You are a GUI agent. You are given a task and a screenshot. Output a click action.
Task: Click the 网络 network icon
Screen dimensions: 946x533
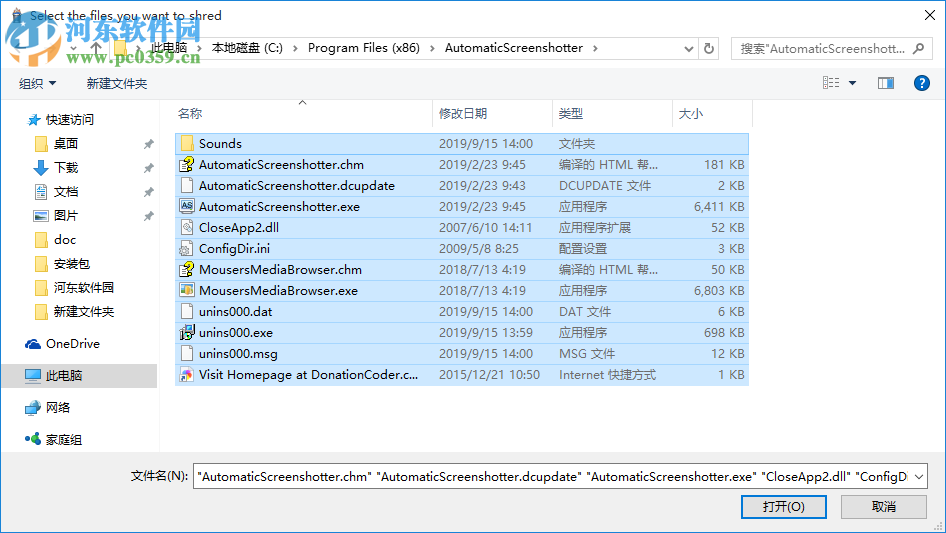pyautogui.click(x=33, y=408)
